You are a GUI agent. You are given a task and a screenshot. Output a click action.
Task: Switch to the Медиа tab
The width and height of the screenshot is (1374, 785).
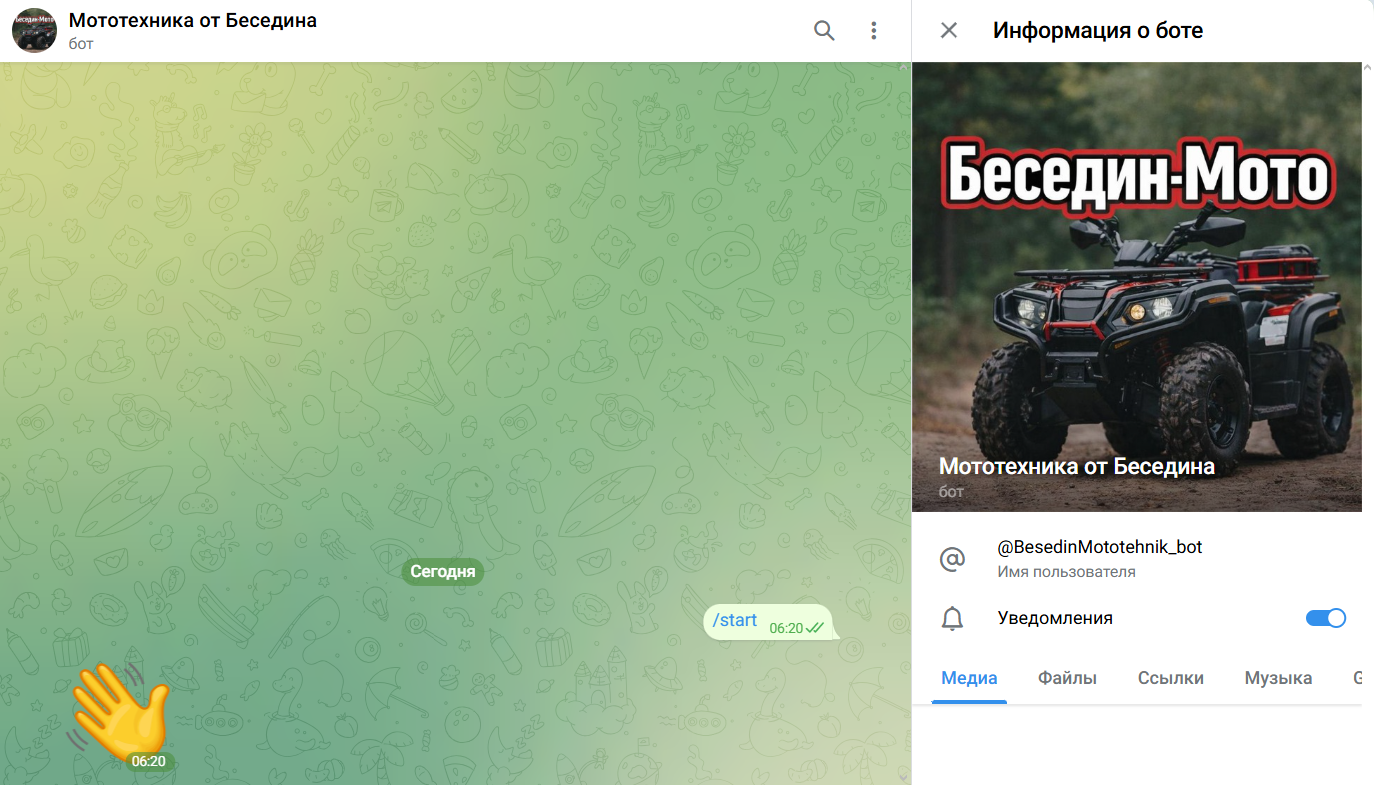[x=969, y=678]
